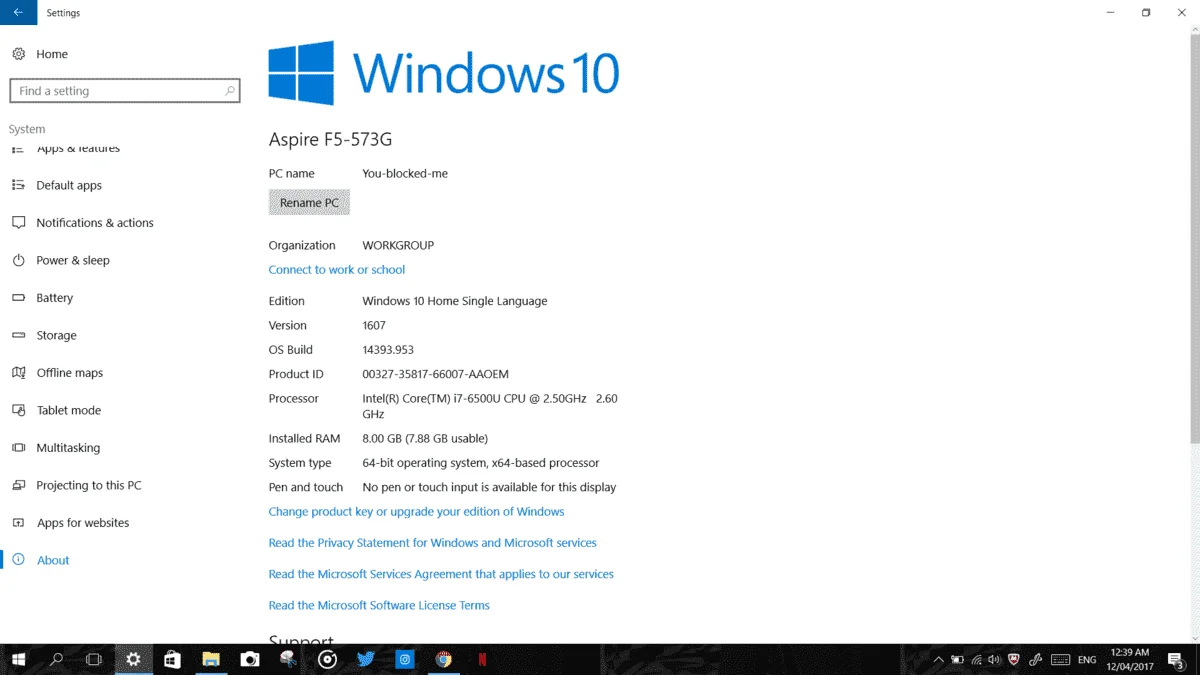
Task: Open Camera app from taskbar
Action: pyautogui.click(x=250, y=659)
